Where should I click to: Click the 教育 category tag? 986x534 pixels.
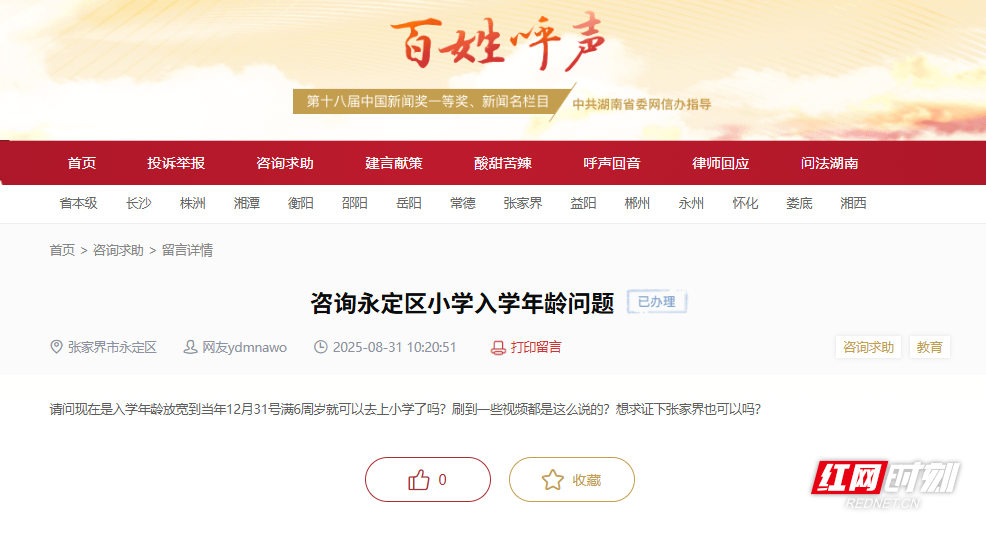929,347
